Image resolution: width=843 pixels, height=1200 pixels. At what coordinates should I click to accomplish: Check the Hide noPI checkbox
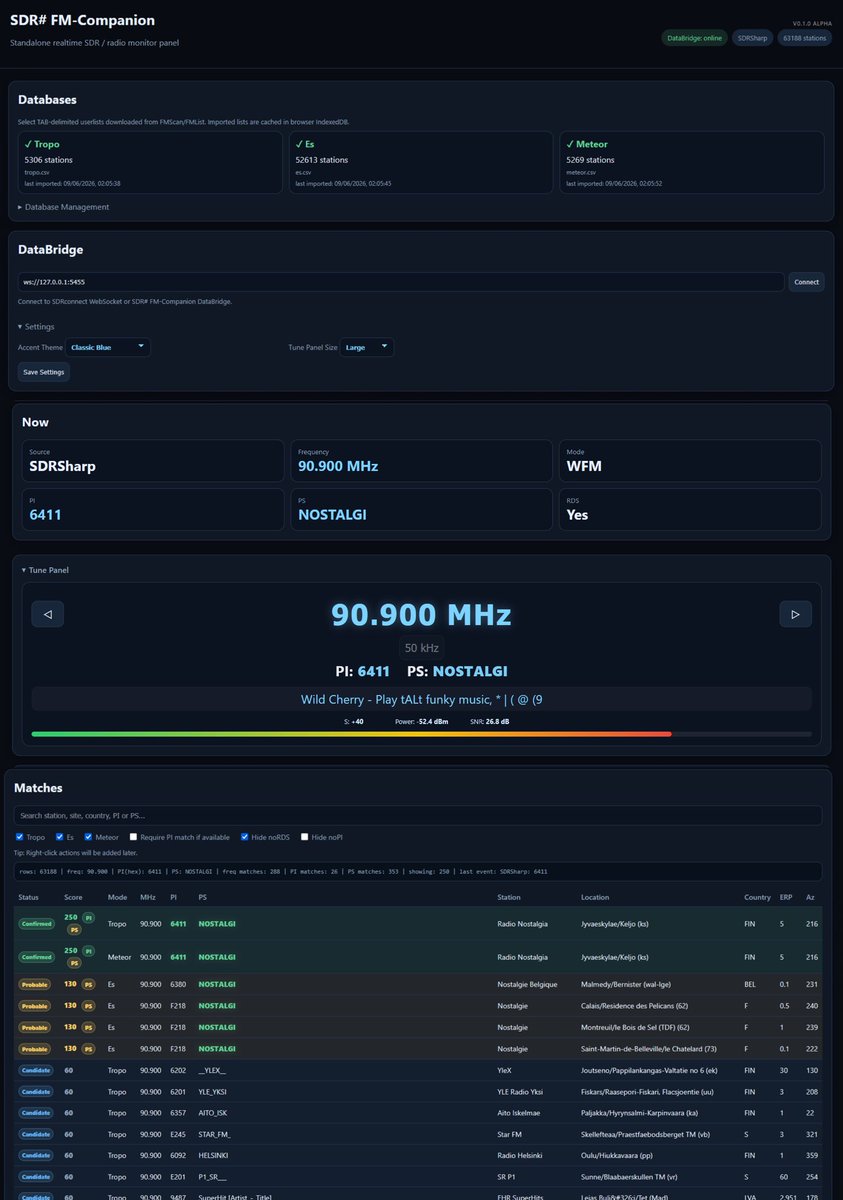[x=305, y=837]
